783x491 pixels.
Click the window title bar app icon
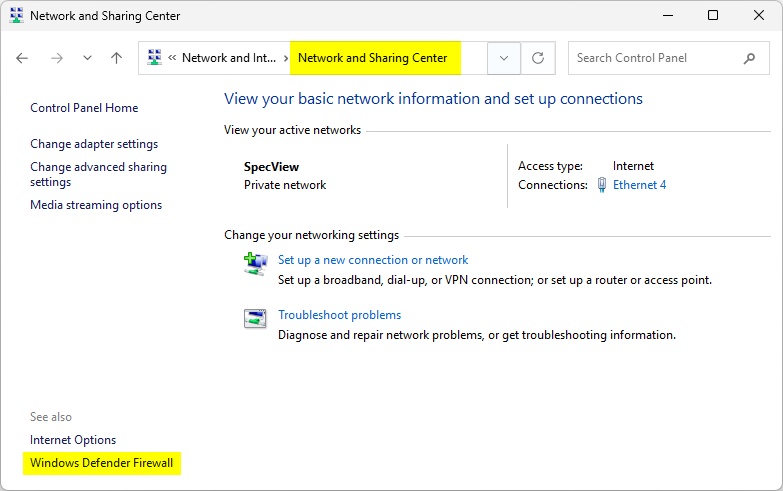(16, 15)
